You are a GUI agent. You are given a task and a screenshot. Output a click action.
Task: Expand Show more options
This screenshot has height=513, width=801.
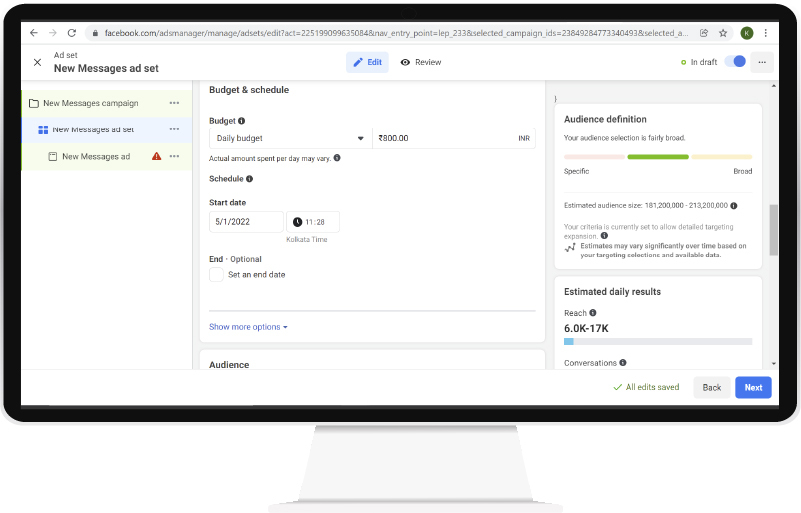coord(248,327)
